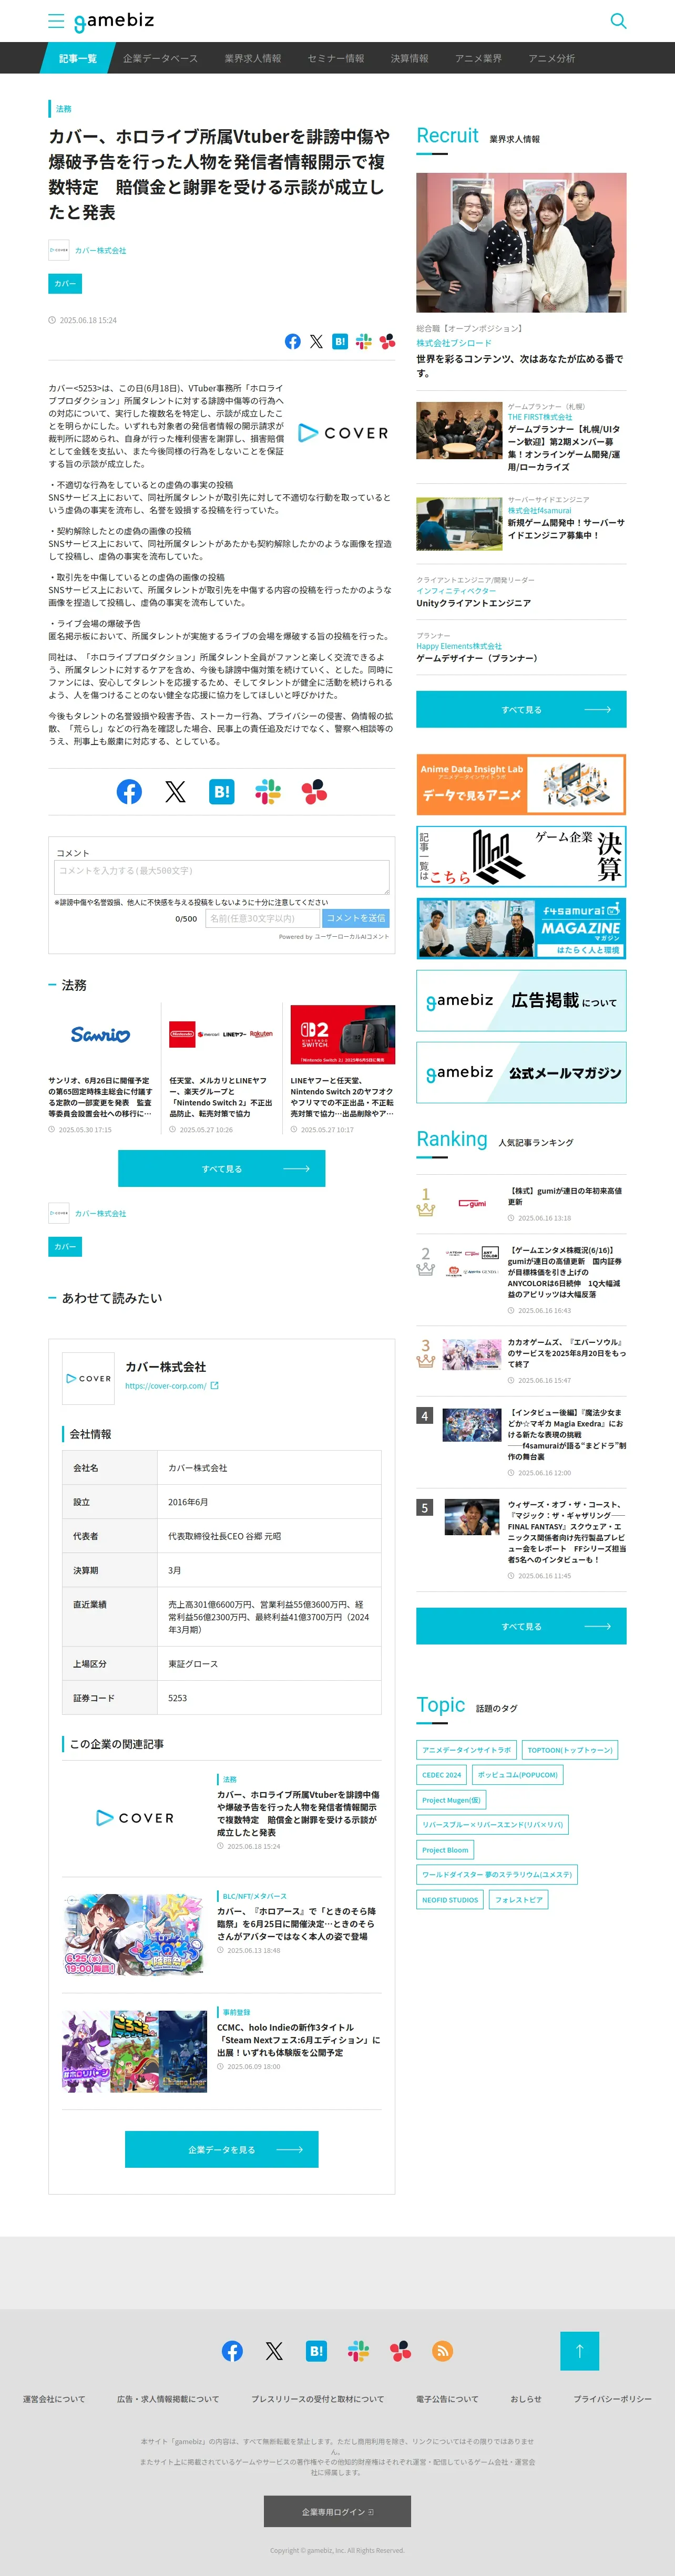The width and height of the screenshot is (675, 2576).
Task: Click the search magnifier icon in header
Action: (618, 21)
